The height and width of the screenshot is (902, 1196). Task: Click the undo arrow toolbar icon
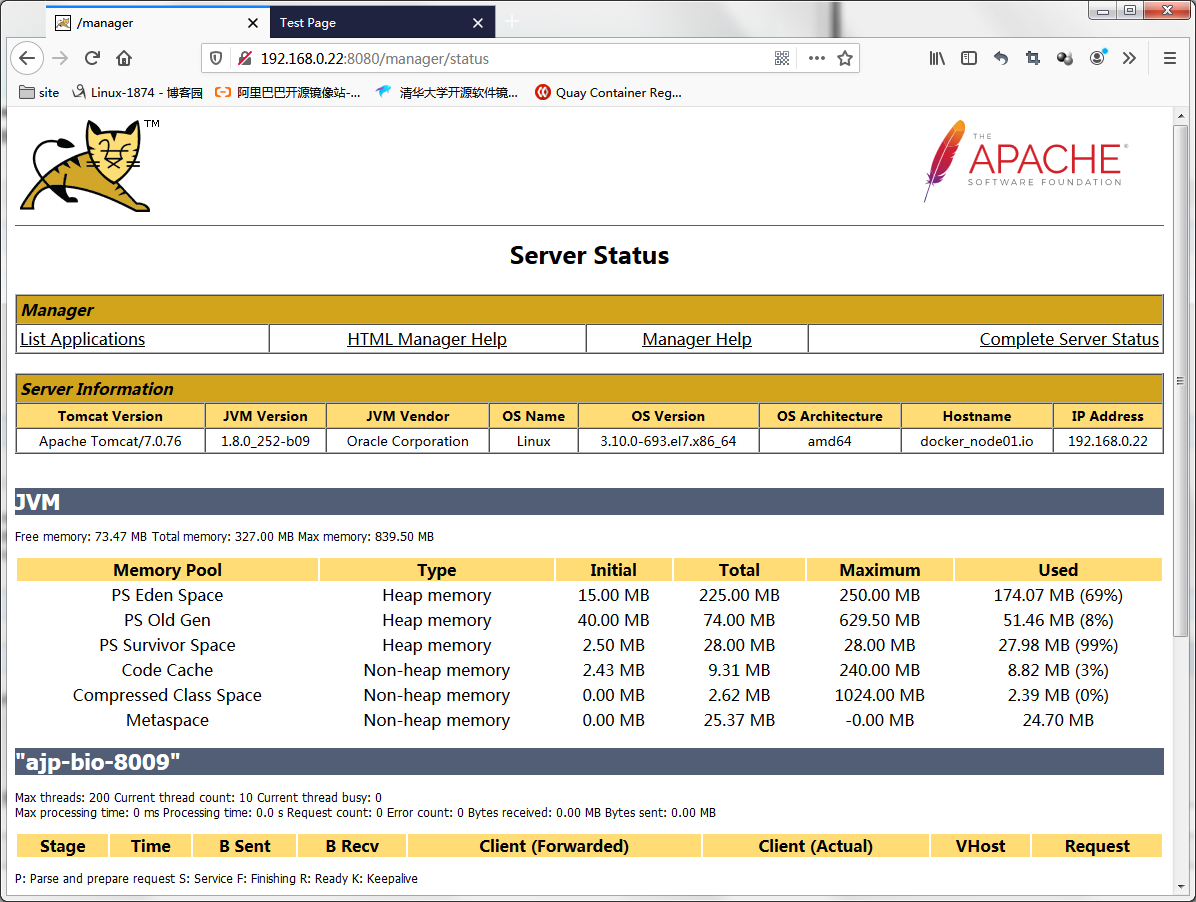coord(1001,58)
